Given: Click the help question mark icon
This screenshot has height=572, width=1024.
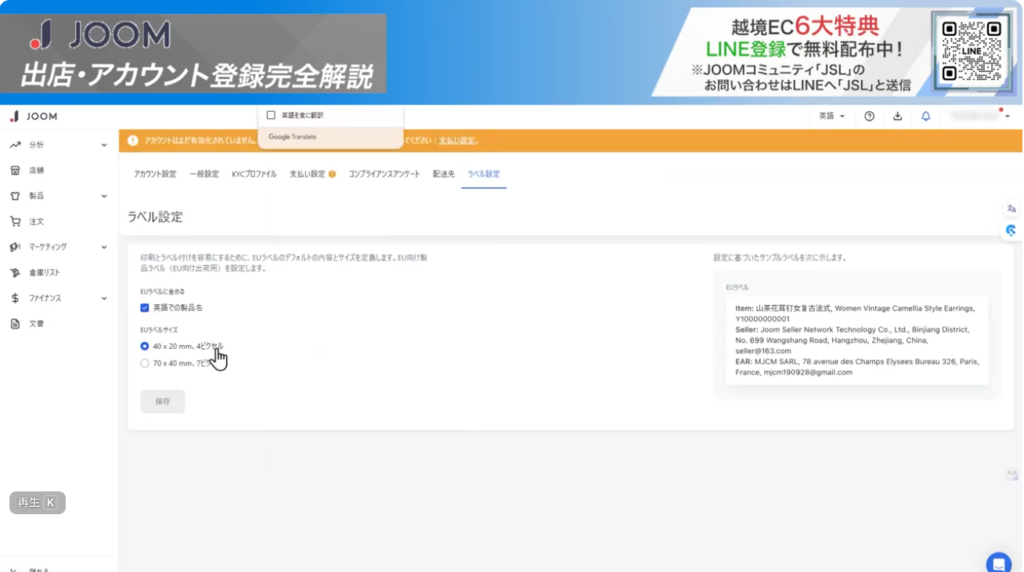Looking at the screenshot, I should [x=869, y=116].
